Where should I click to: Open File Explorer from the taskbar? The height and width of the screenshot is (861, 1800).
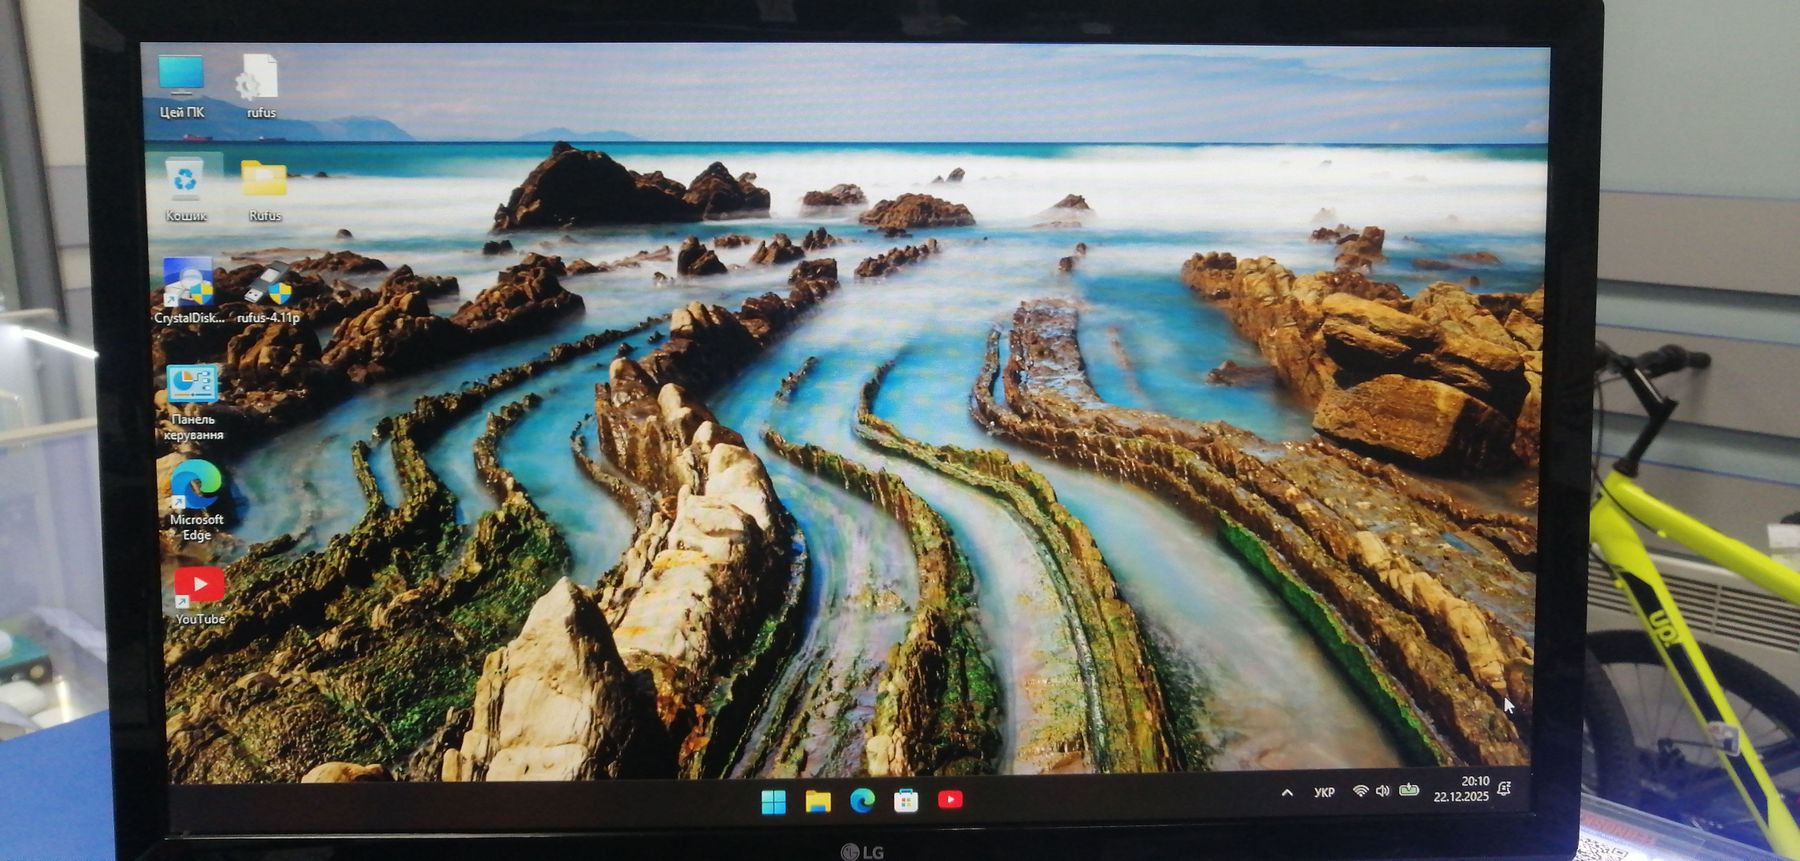coord(818,801)
